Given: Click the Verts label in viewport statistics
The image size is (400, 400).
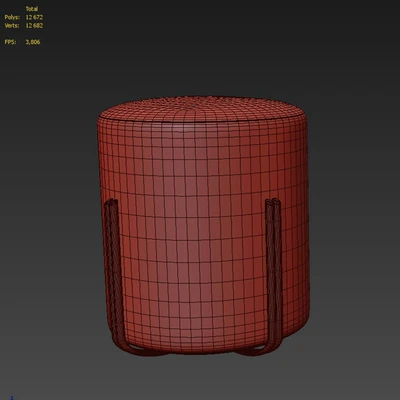Looking at the screenshot, I should 12,25.
